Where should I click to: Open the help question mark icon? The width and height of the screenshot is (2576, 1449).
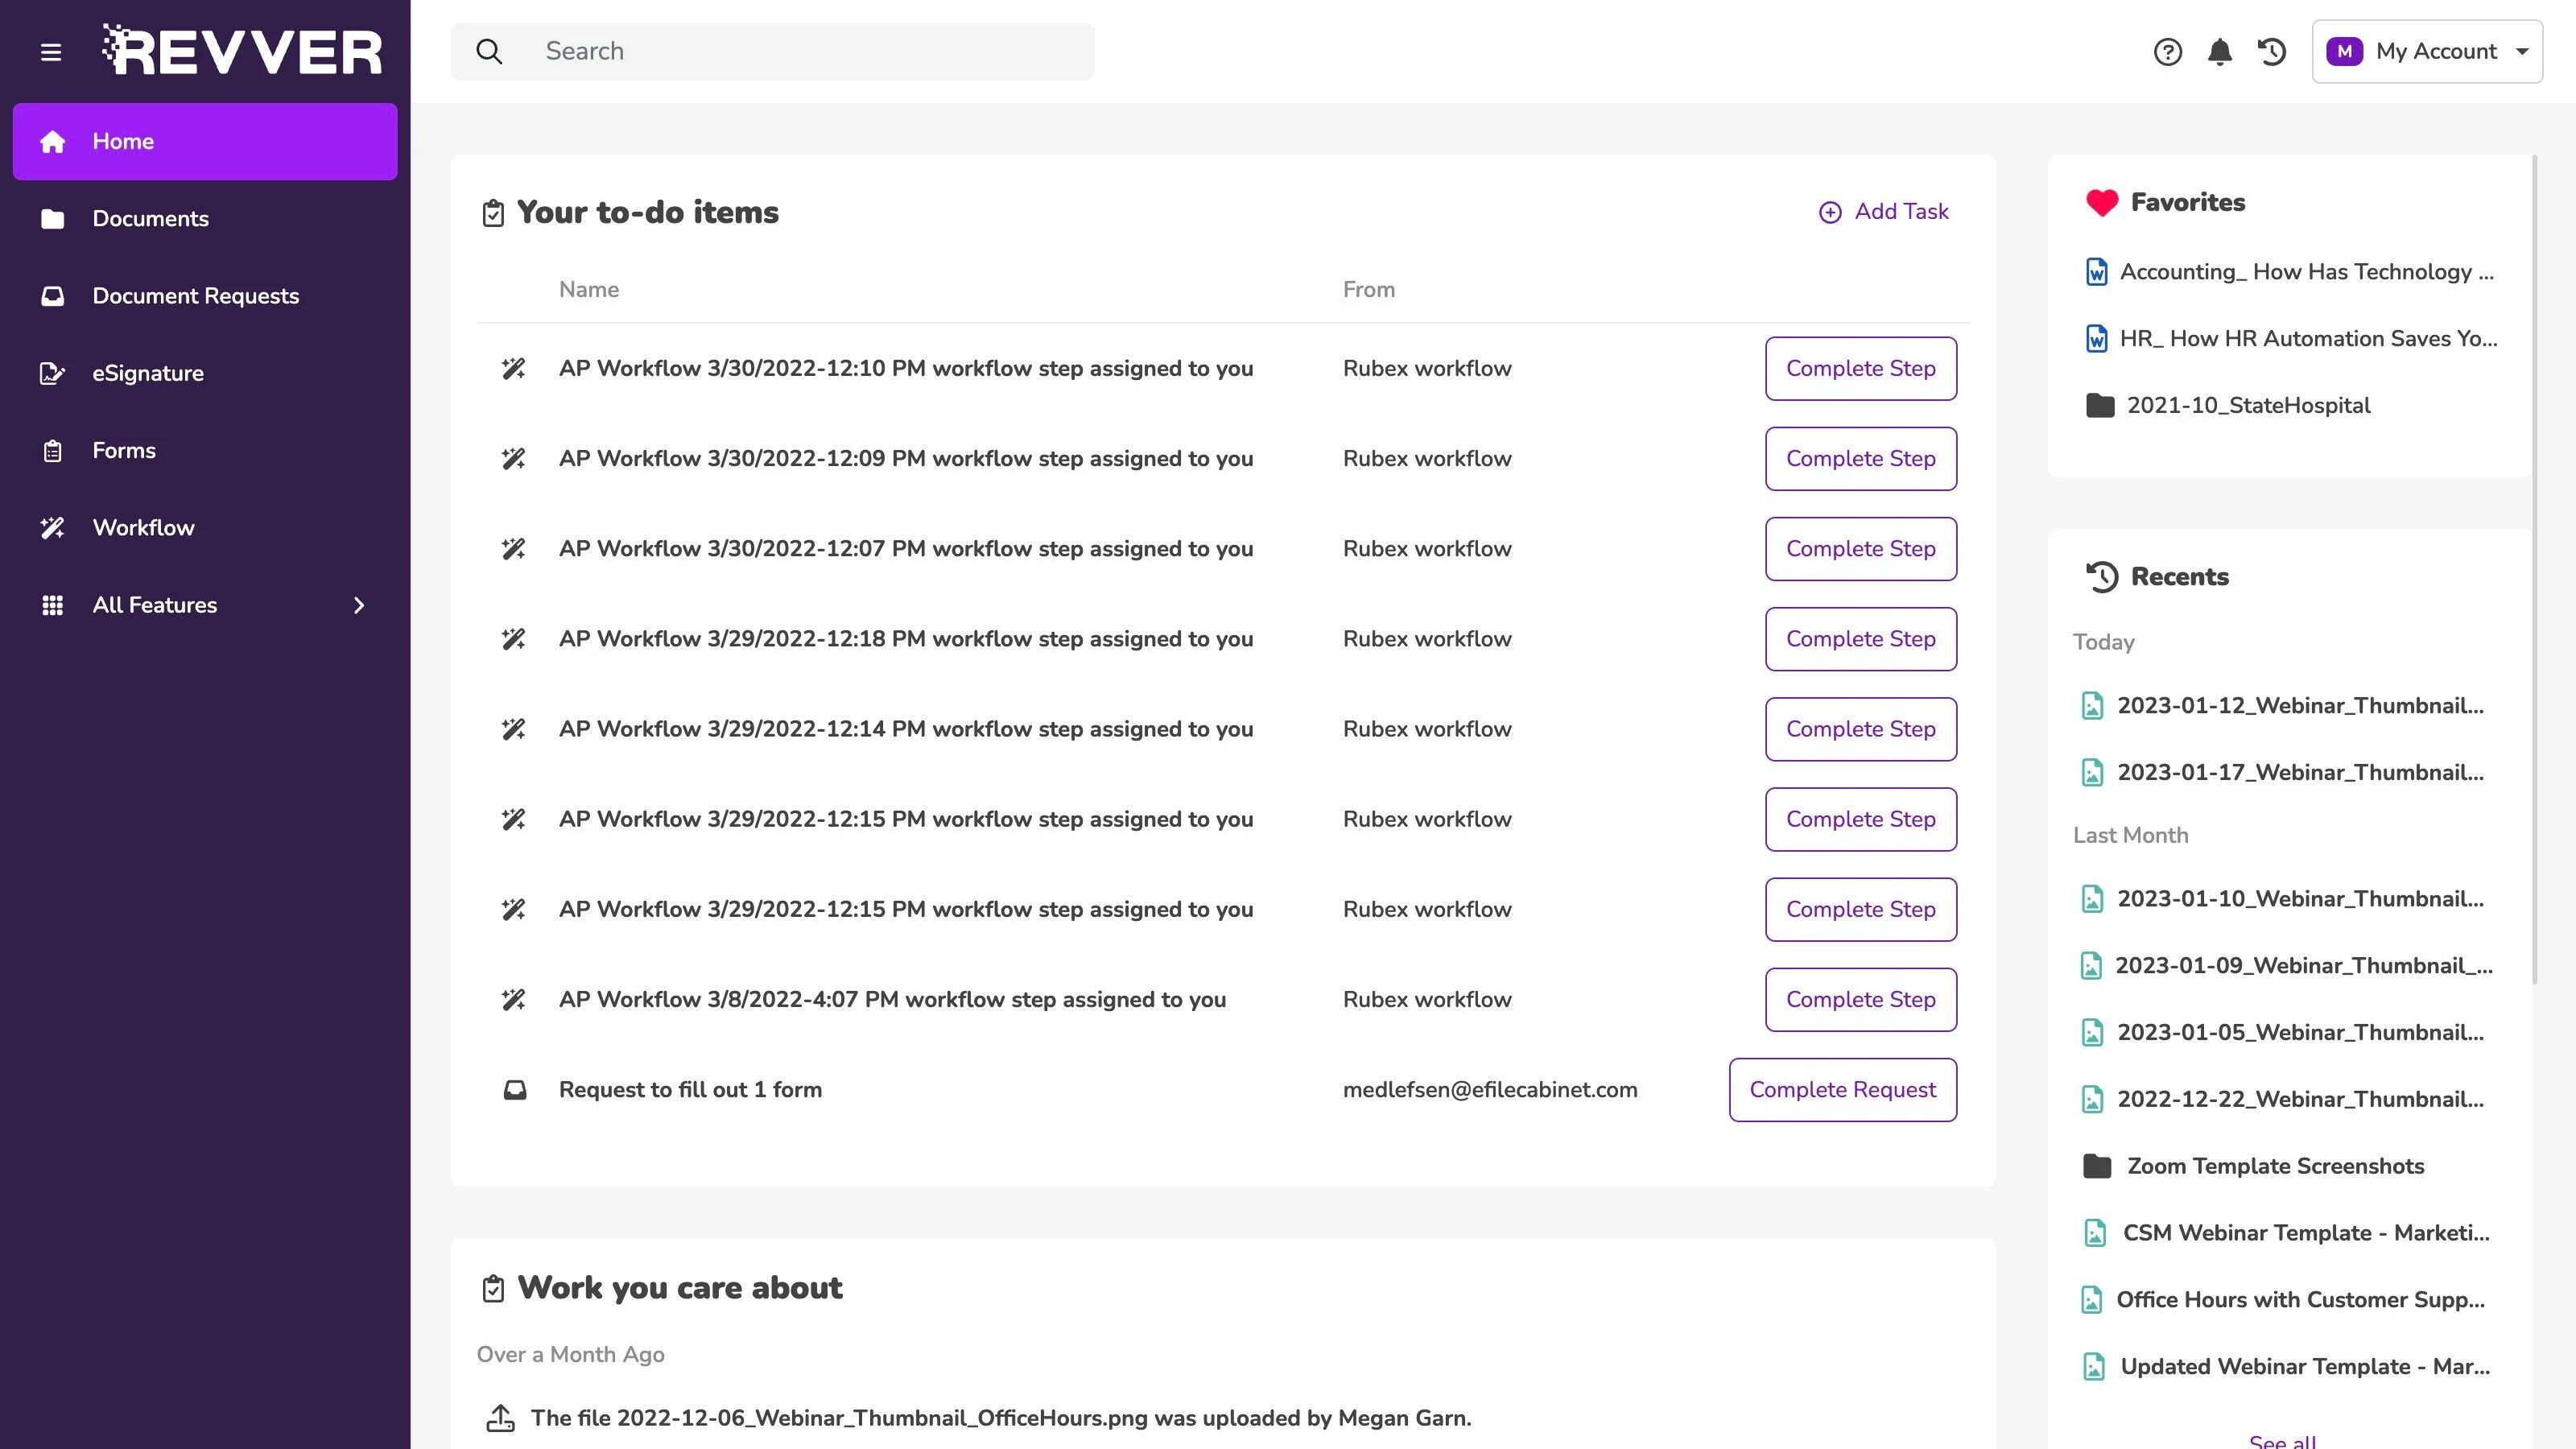(x=2167, y=52)
